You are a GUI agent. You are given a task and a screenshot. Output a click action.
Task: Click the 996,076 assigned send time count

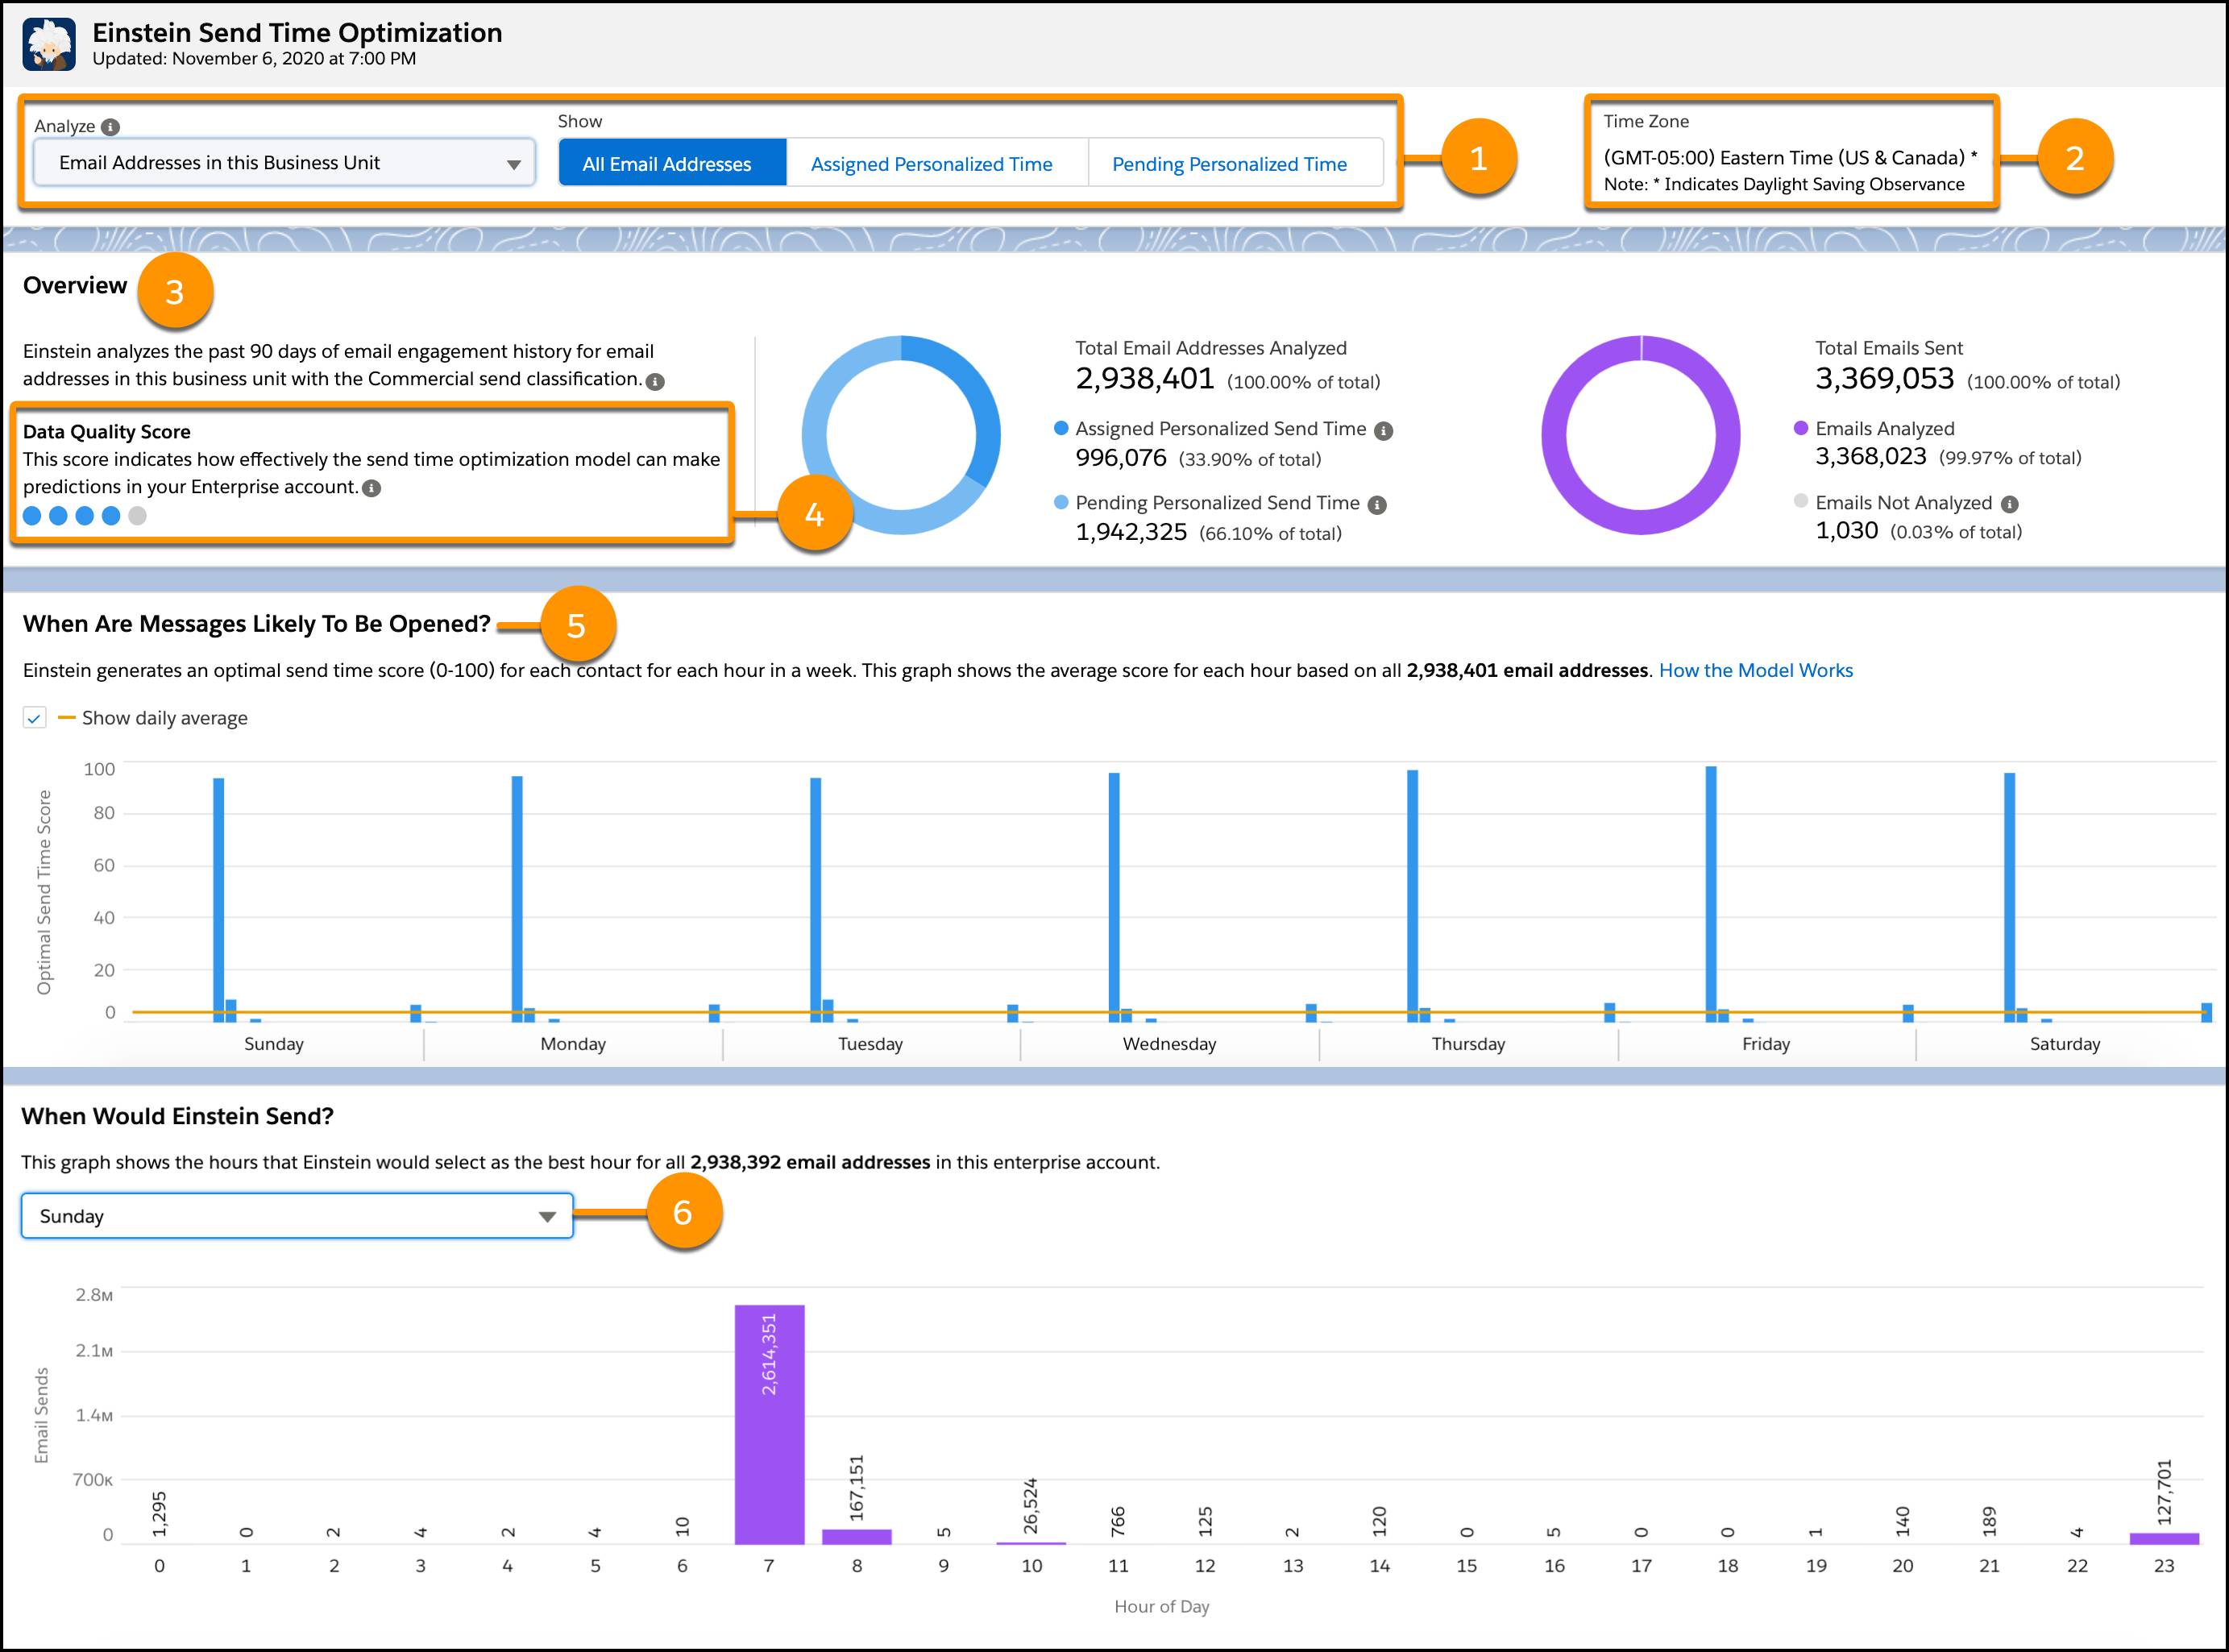tap(1121, 458)
